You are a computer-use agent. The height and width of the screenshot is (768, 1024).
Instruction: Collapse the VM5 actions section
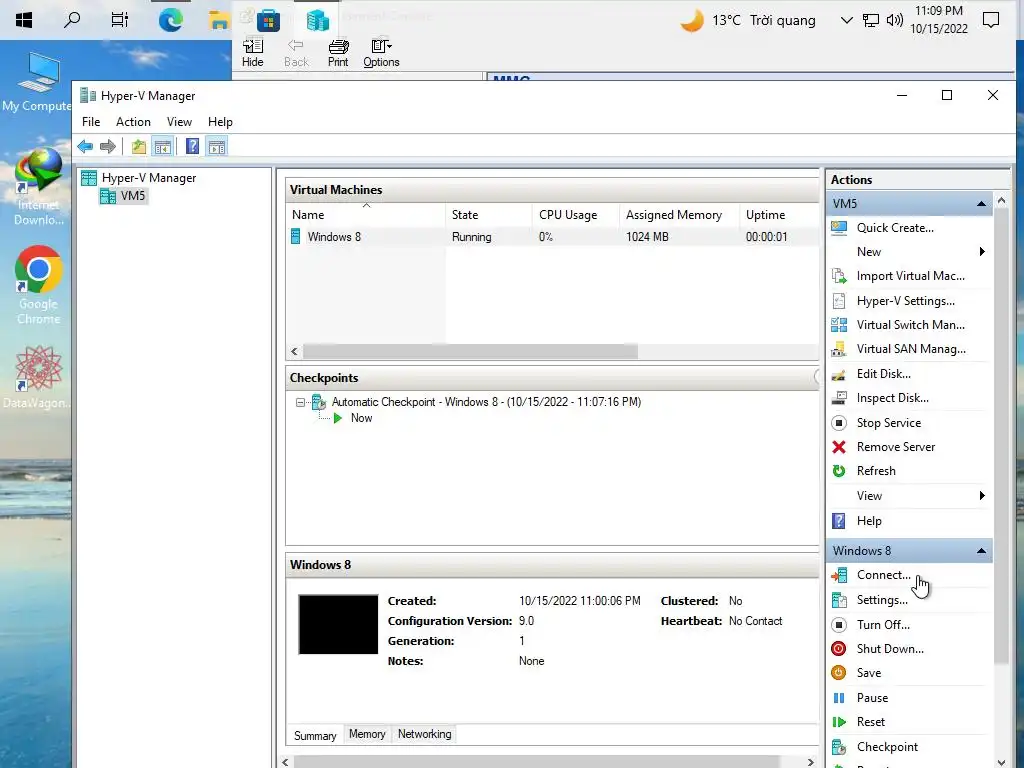point(981,204)
